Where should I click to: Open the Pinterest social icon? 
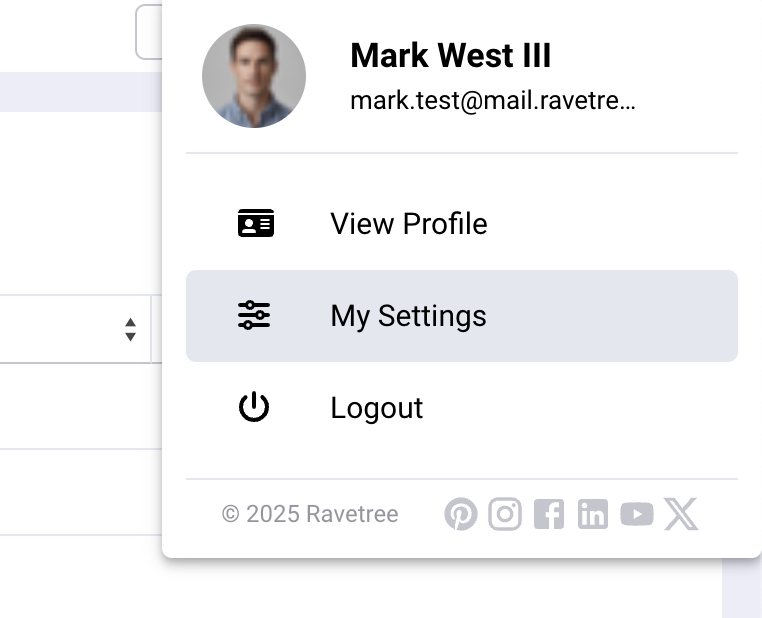[x=460, y=515]
